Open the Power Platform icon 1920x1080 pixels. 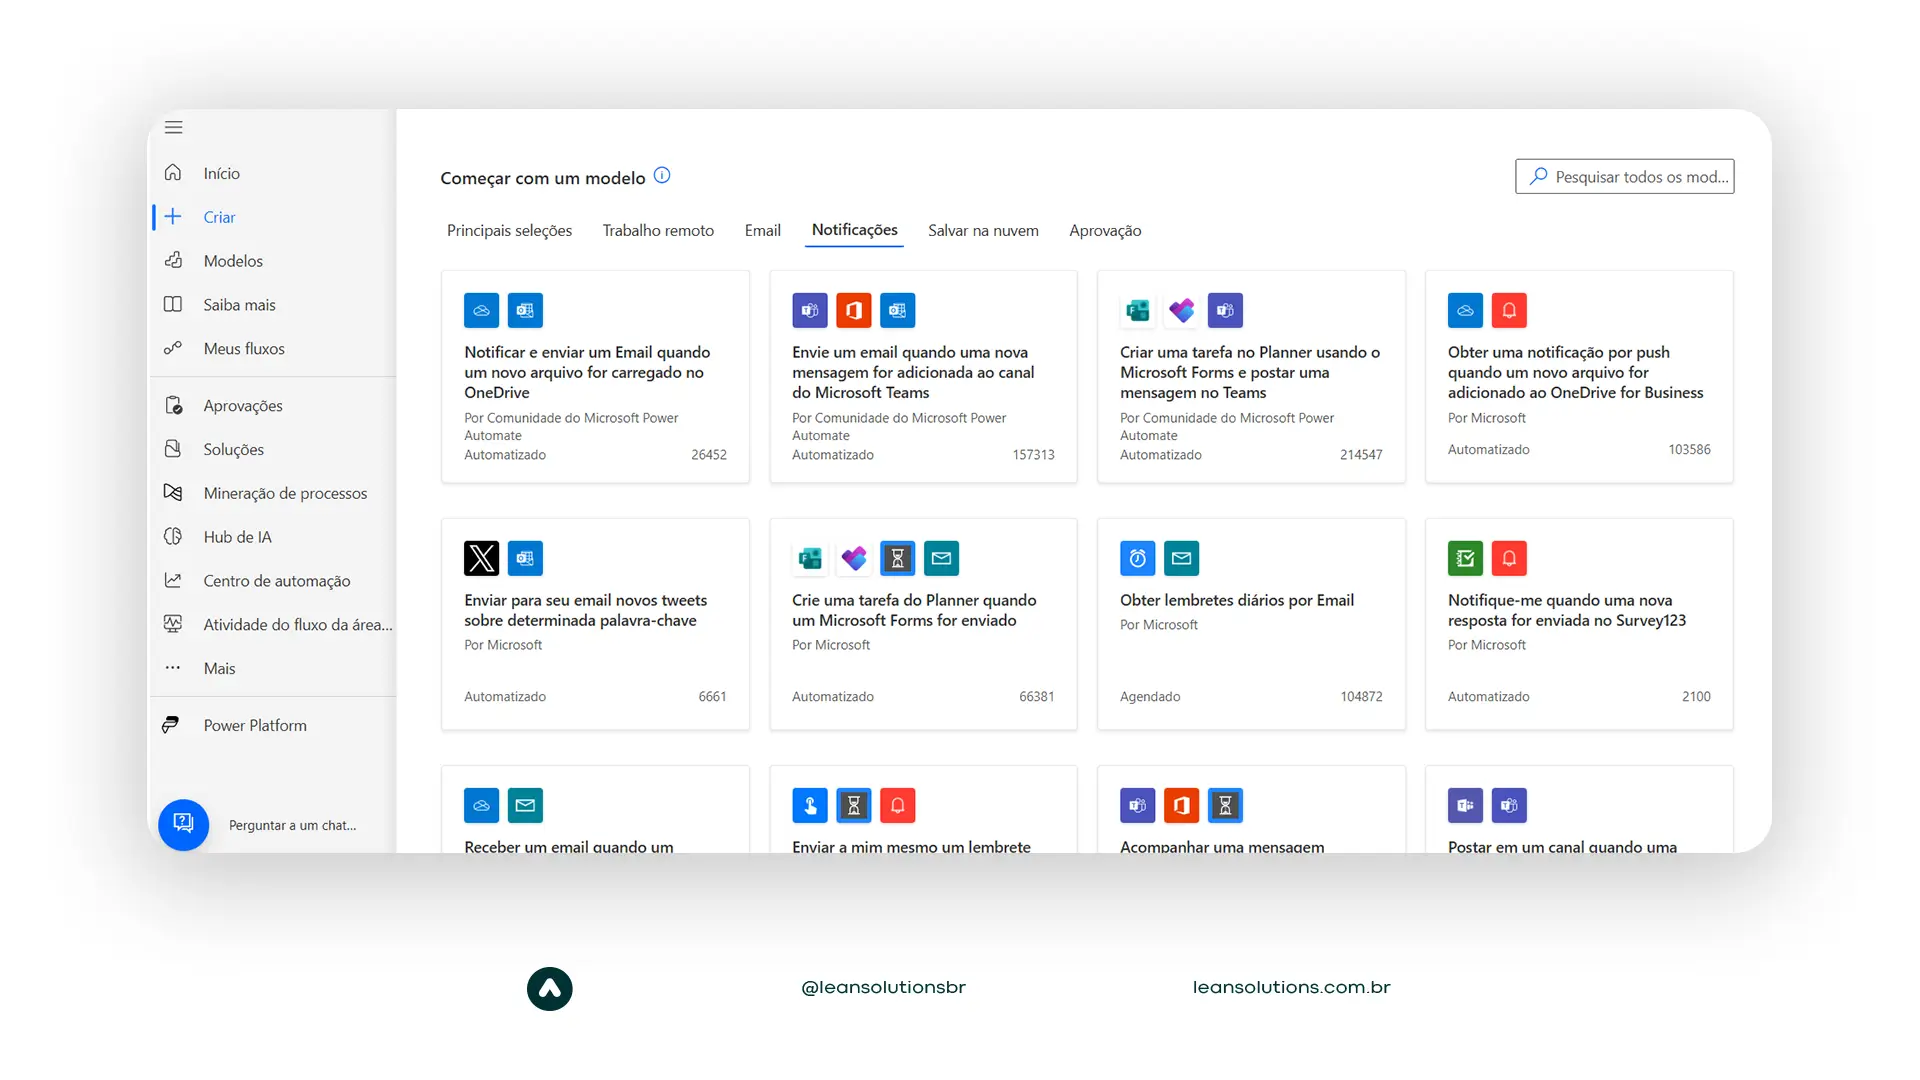point(171,725)
